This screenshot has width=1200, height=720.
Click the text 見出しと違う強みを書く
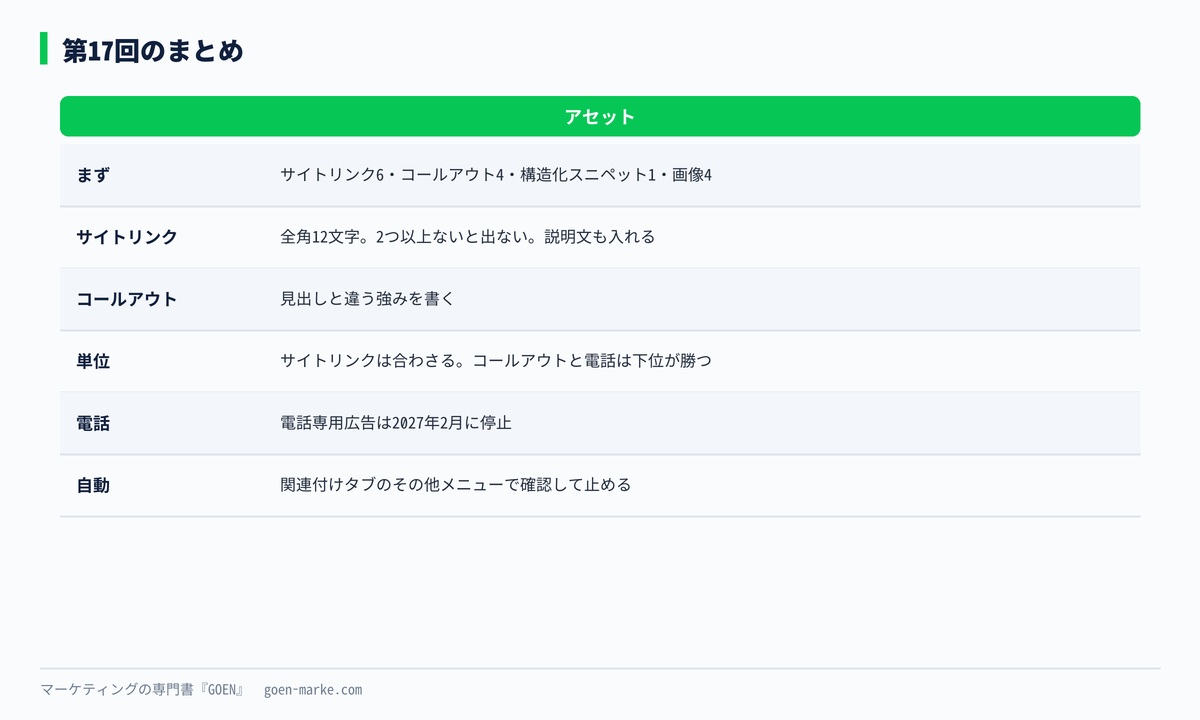pyautogui.click(x=367, y=299)
